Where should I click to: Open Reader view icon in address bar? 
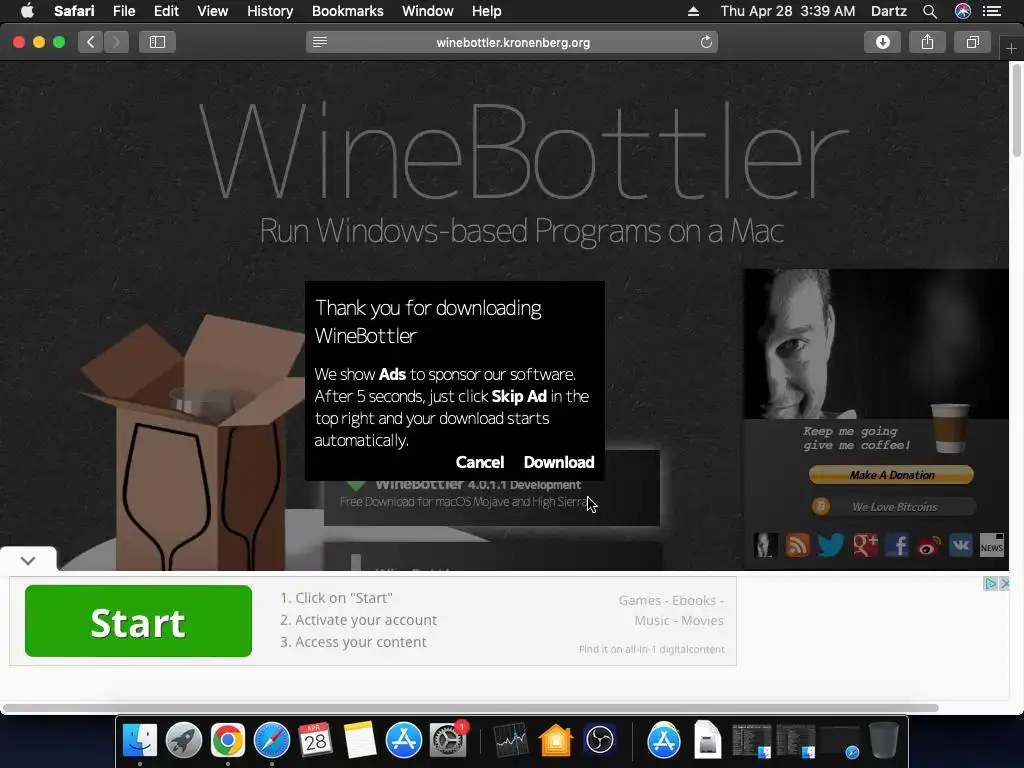[x=320, y=42]
